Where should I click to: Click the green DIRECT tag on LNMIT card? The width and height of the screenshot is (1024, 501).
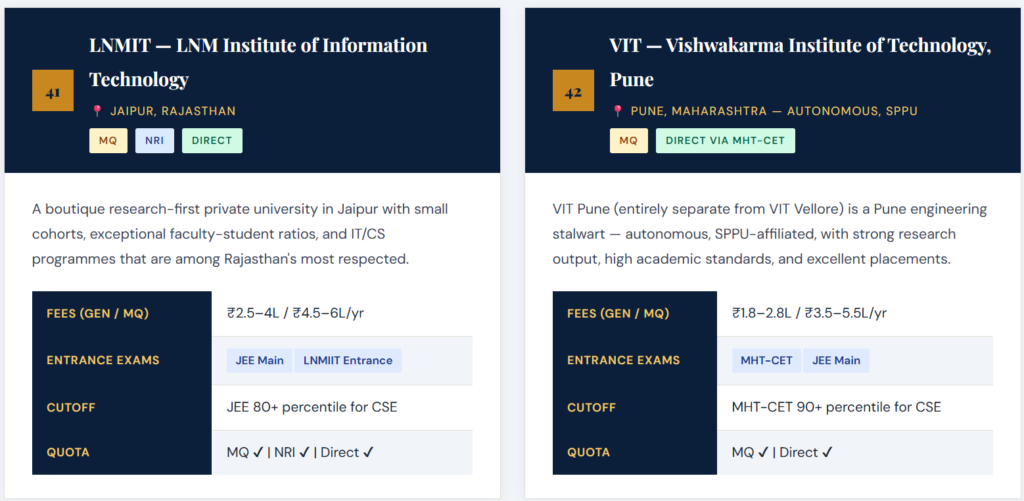pyautogui.click(x=212, y=140)
